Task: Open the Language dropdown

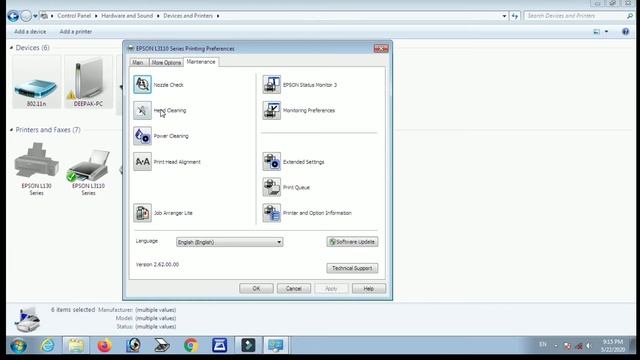Action: (229, 242)
